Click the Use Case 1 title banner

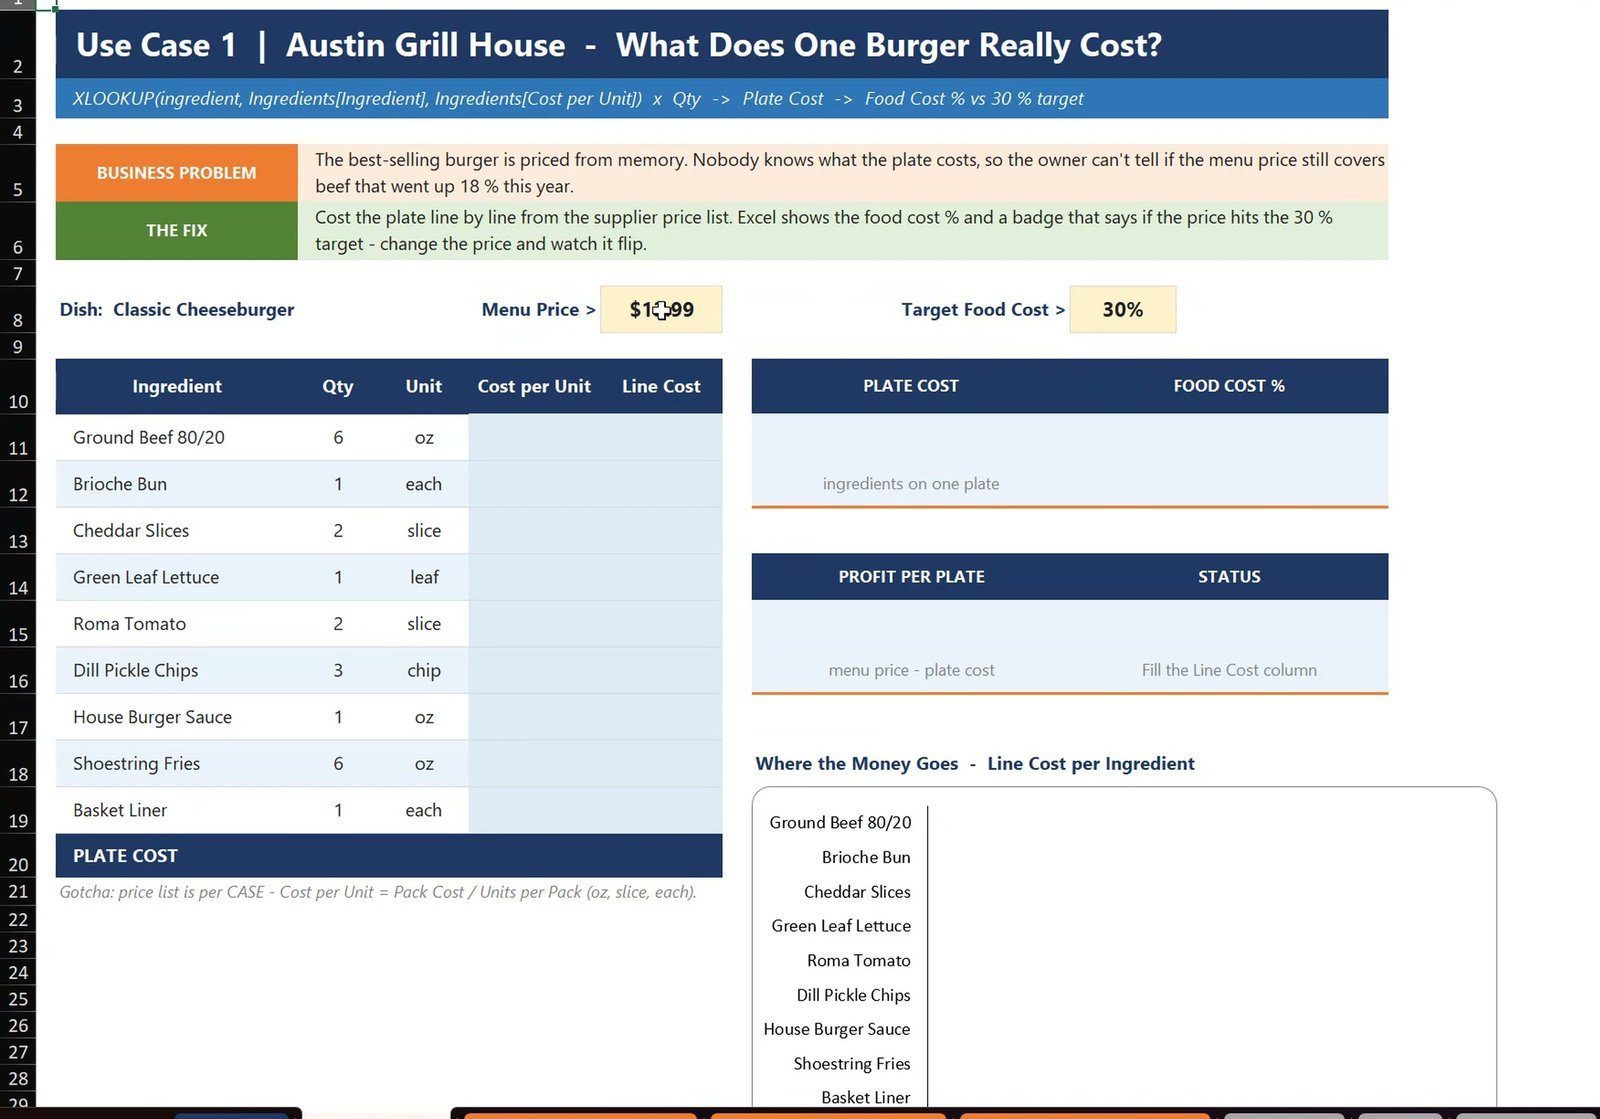[722, 45]
